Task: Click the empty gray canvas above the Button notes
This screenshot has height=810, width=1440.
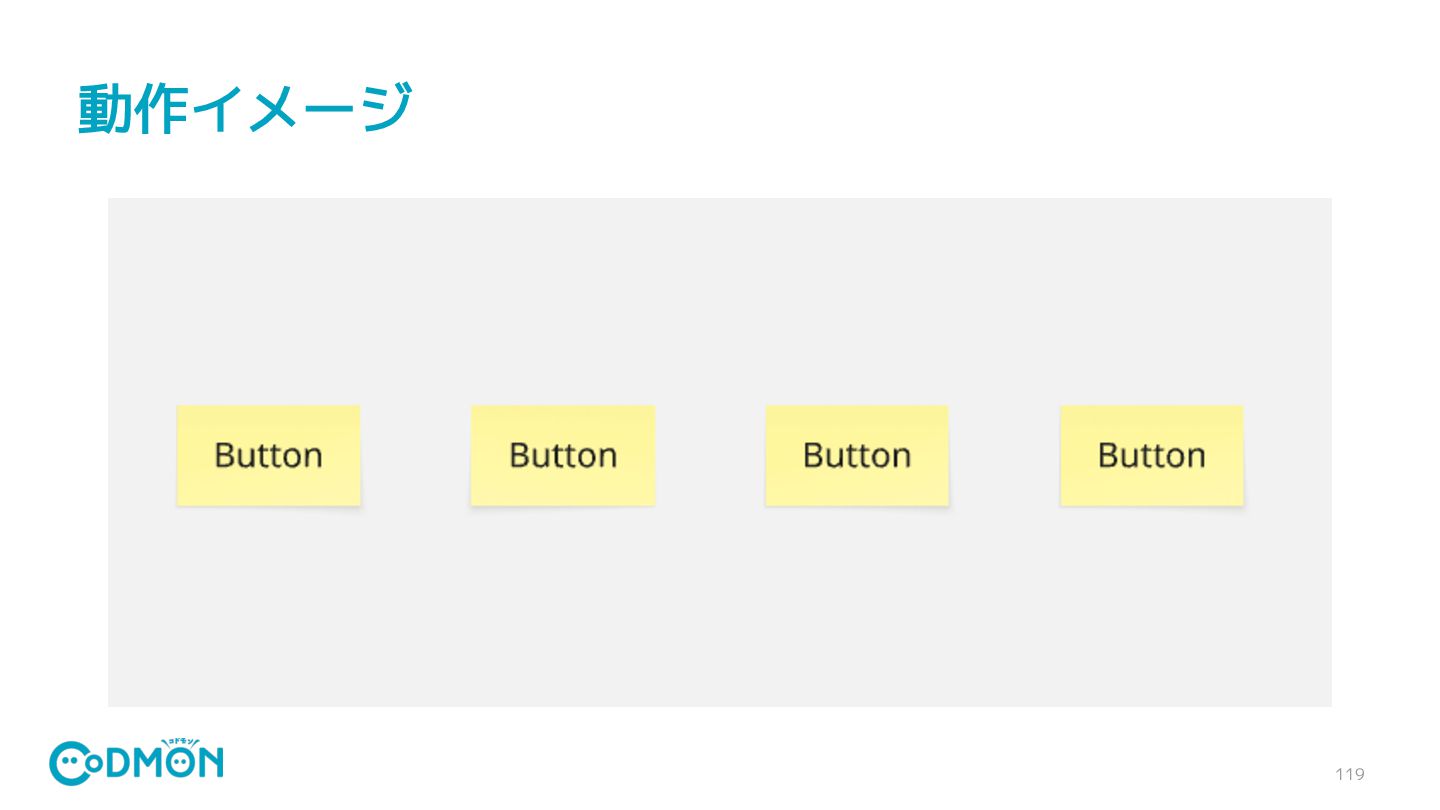Action: click(720, 300)
